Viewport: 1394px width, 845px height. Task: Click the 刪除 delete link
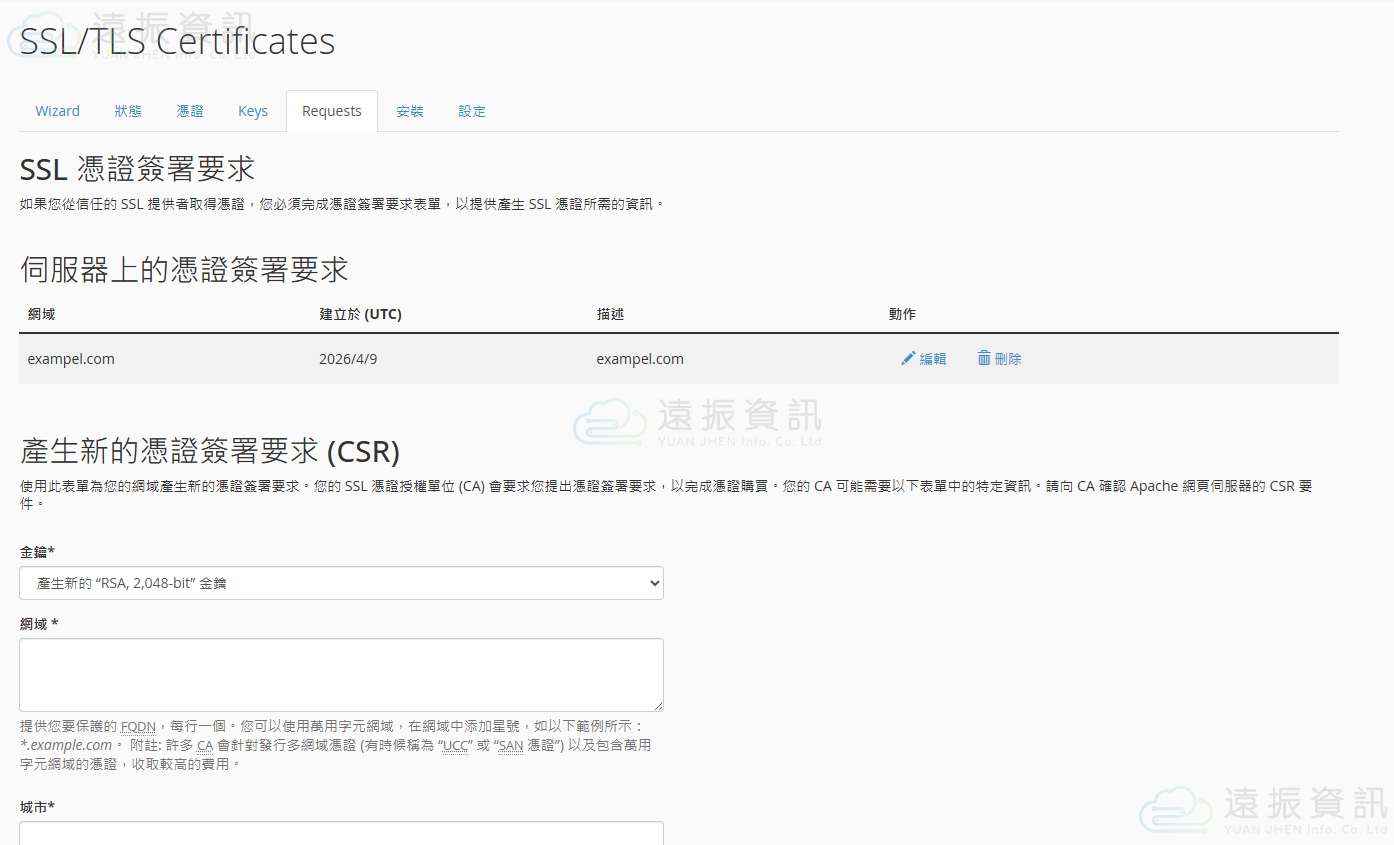click(1006, 358)
